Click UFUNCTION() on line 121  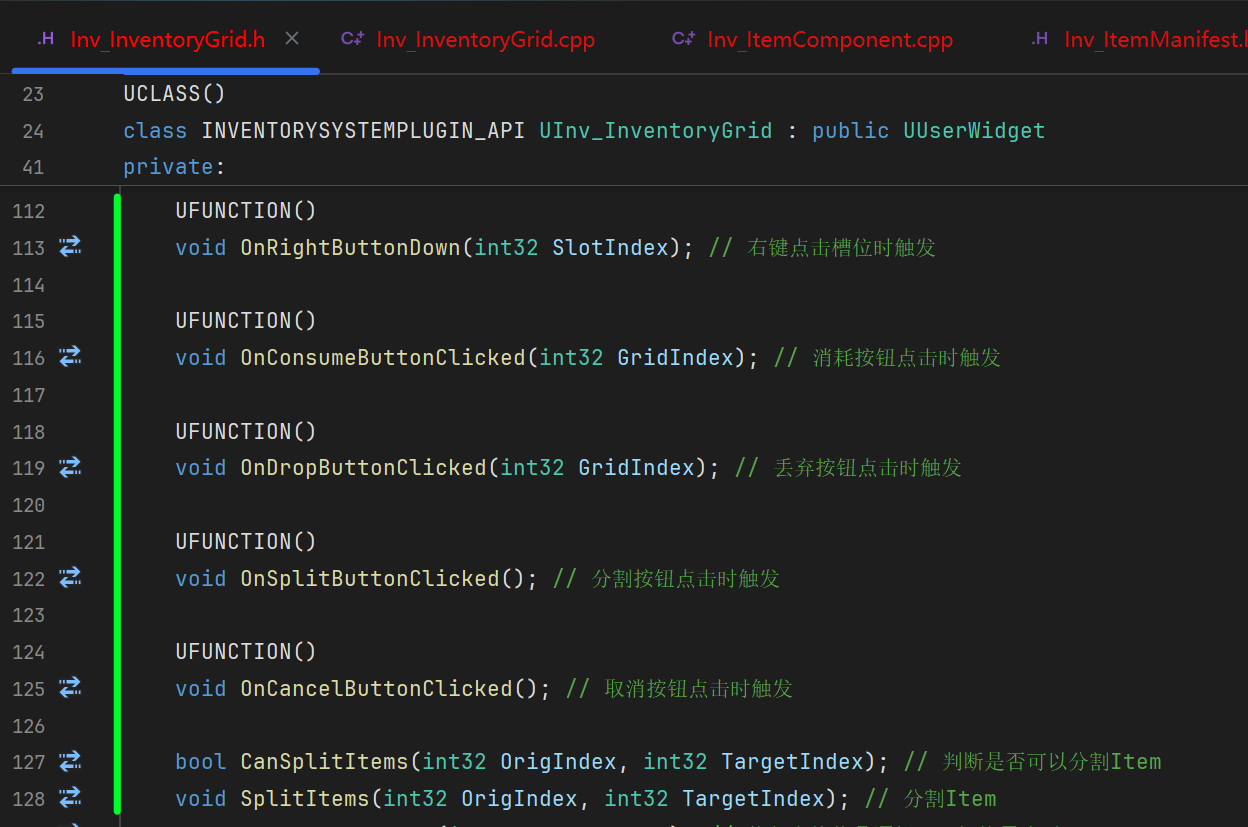click(246, 541)
